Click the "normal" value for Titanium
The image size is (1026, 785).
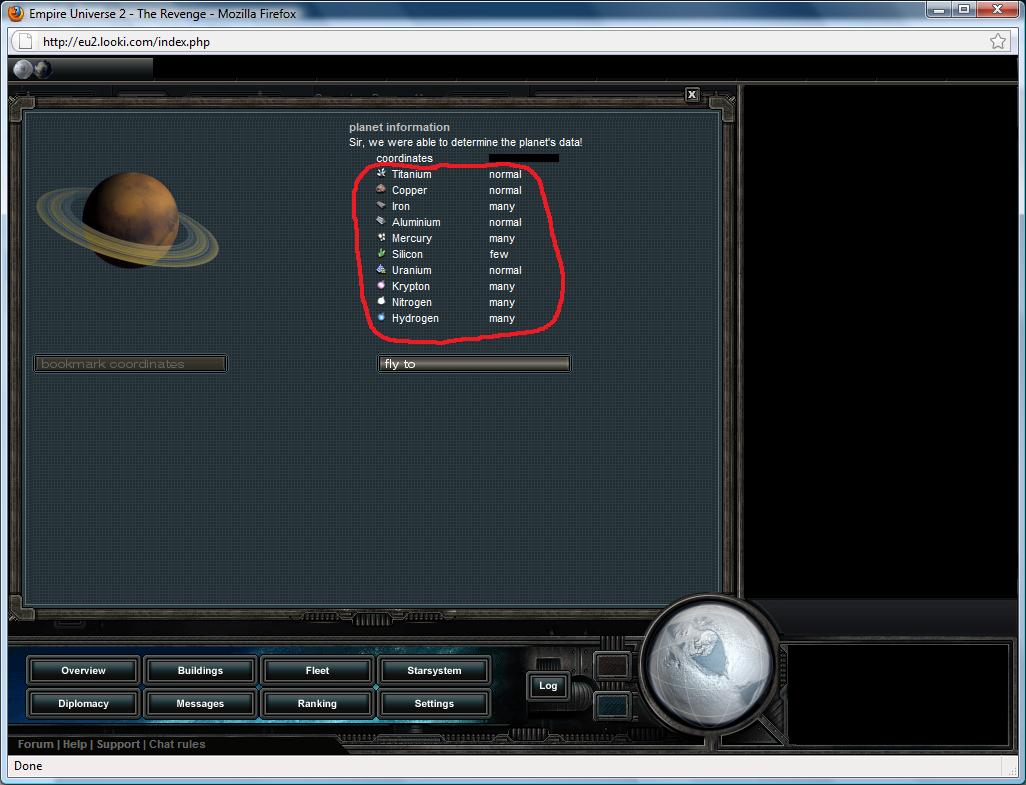click(505, 174)
